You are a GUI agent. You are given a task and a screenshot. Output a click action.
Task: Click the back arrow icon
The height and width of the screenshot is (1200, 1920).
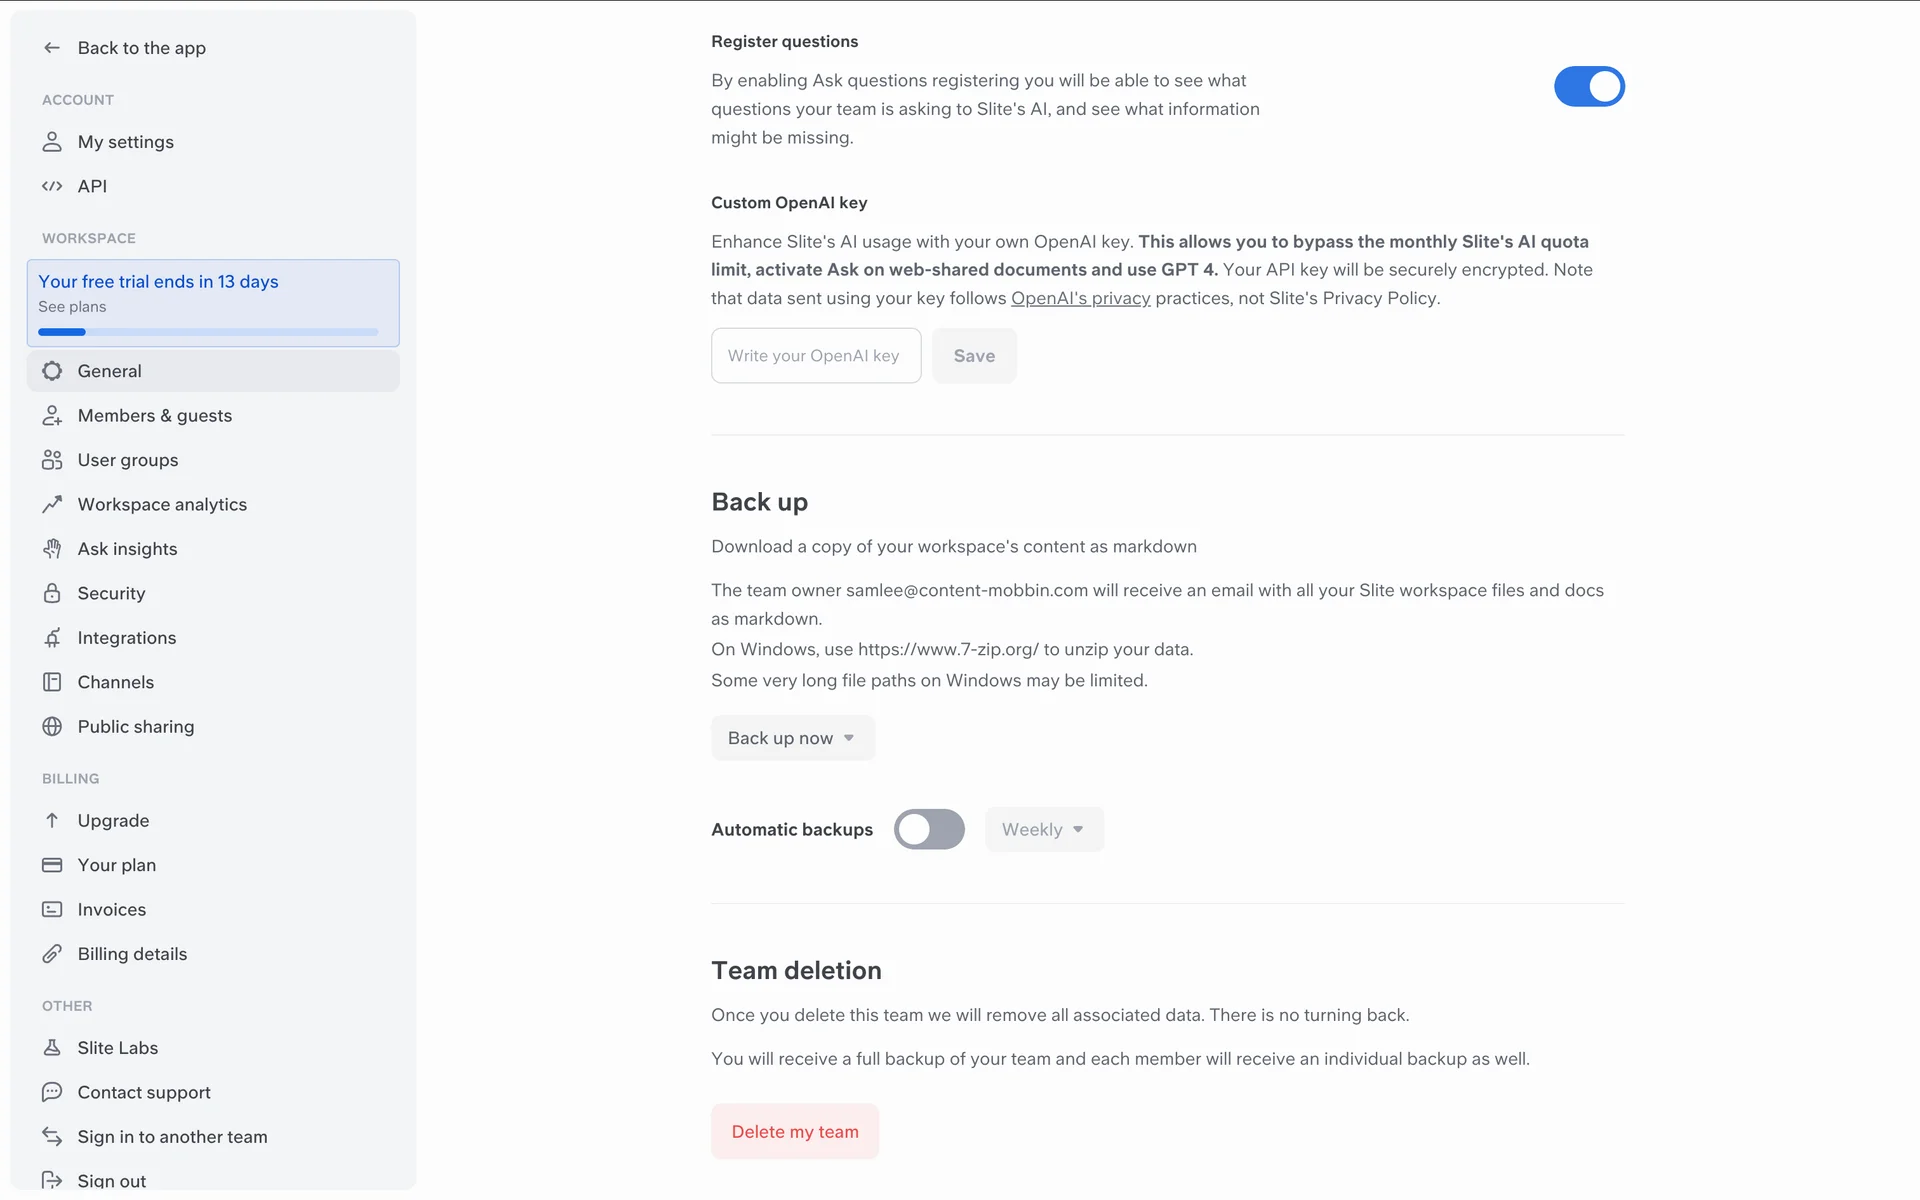(x=52, y=48)
